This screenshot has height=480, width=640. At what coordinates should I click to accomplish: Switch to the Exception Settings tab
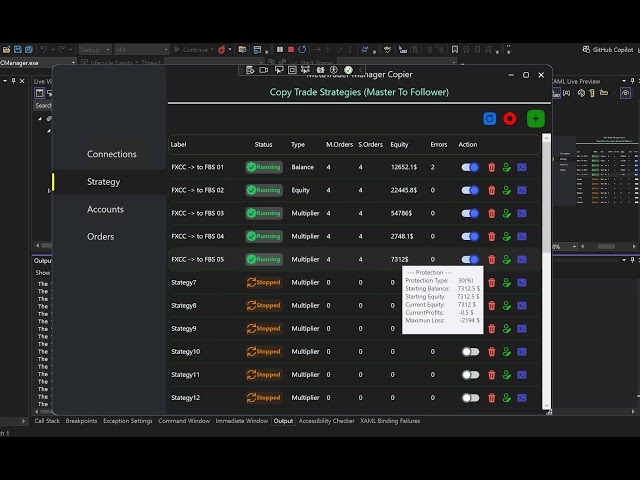[x=128, y=421]
